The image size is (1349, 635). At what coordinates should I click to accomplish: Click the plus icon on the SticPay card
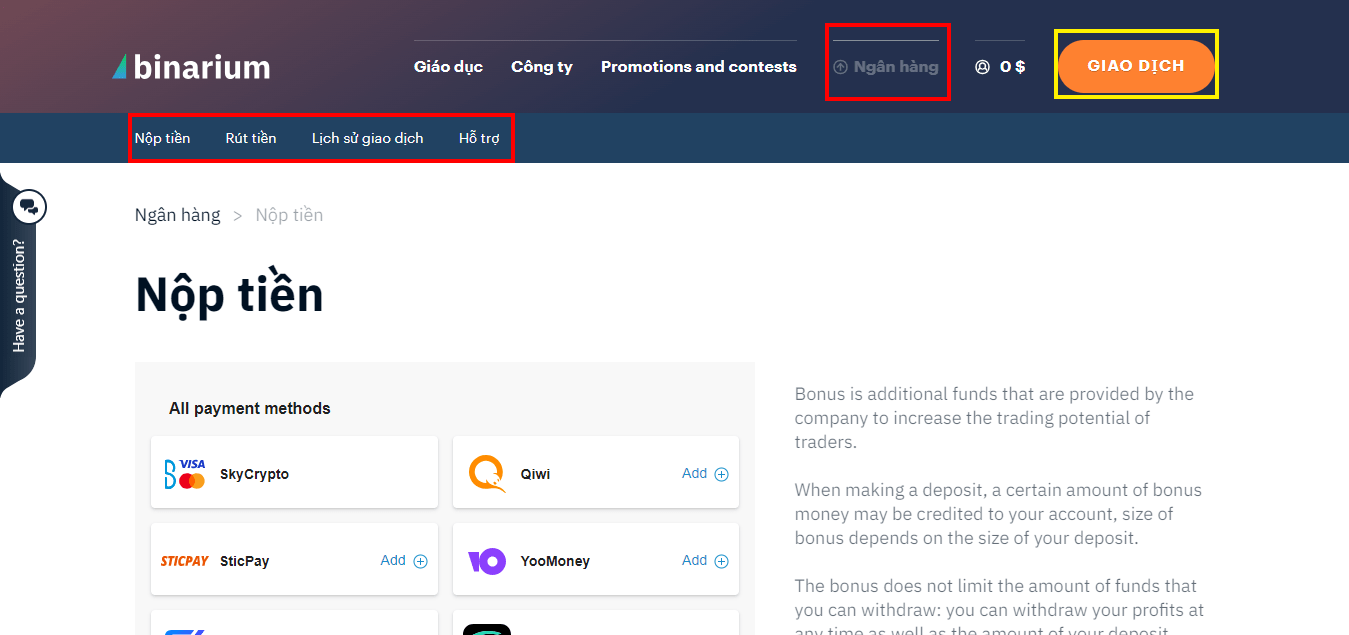coord(421,561)
